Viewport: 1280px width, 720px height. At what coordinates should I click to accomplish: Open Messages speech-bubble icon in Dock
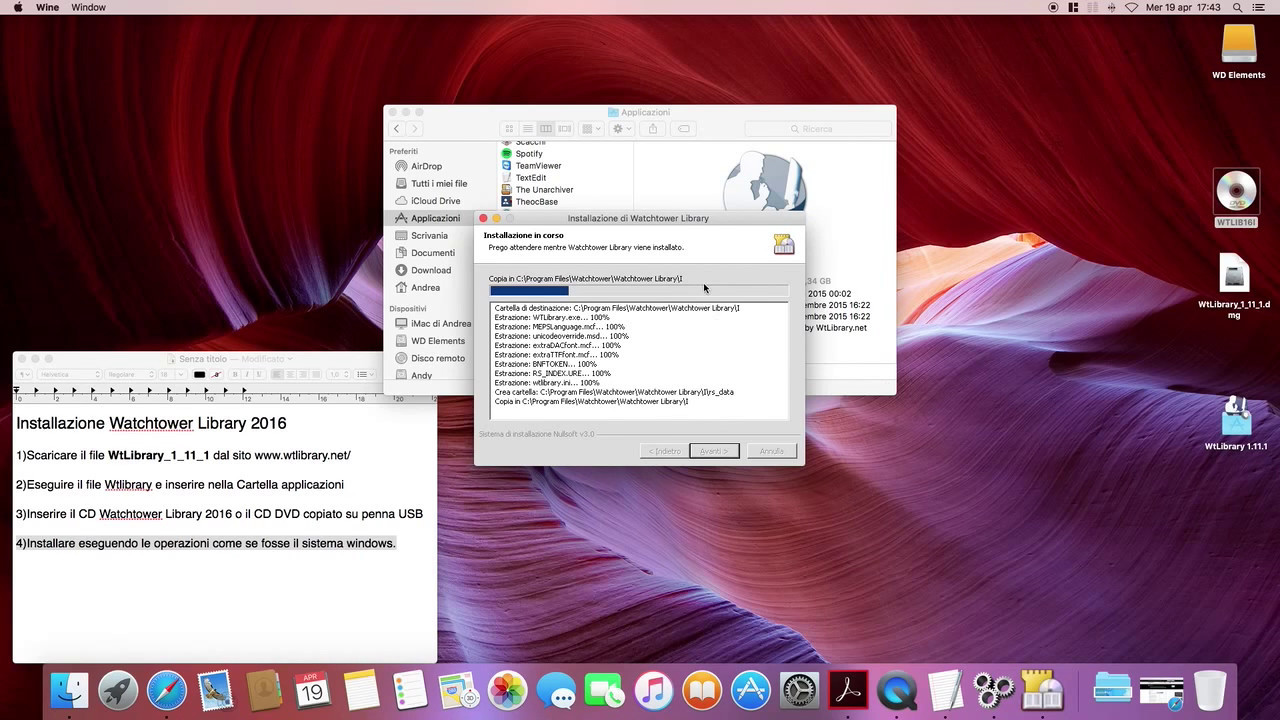click(556, 690)
